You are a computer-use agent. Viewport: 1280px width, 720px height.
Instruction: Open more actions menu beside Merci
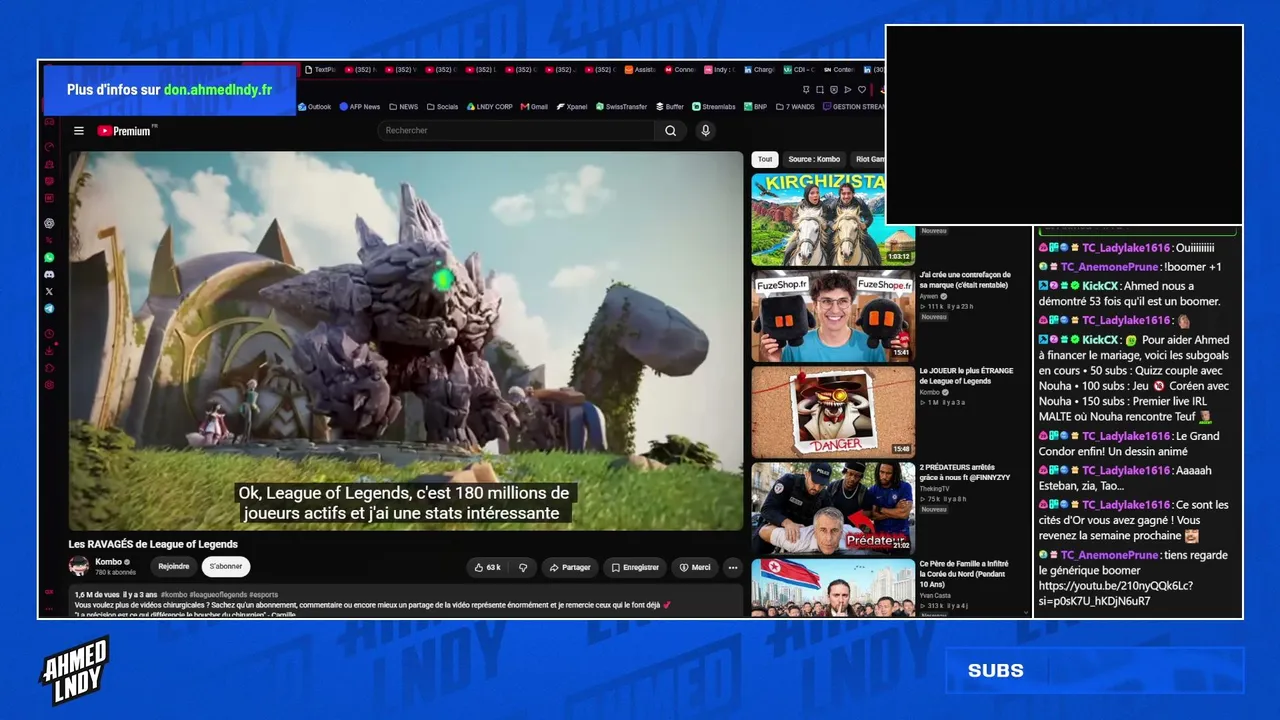coord(733,567)
